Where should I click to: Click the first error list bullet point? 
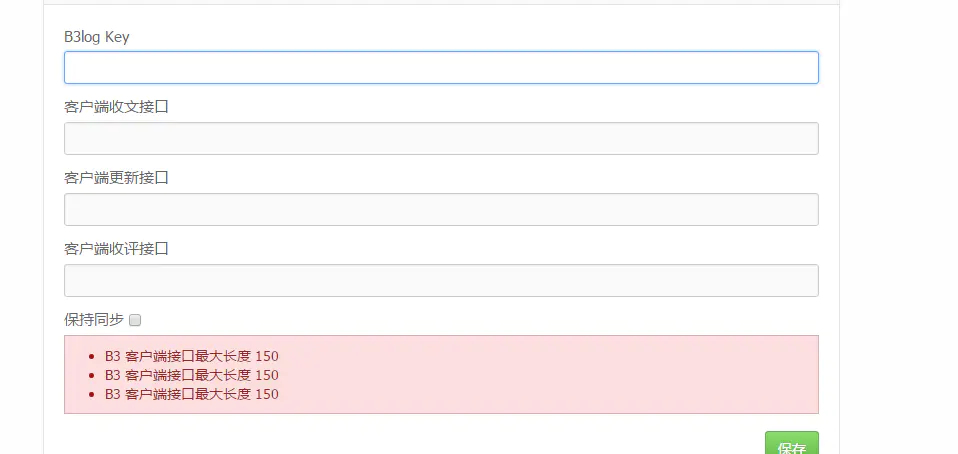[x=92, y=356]
